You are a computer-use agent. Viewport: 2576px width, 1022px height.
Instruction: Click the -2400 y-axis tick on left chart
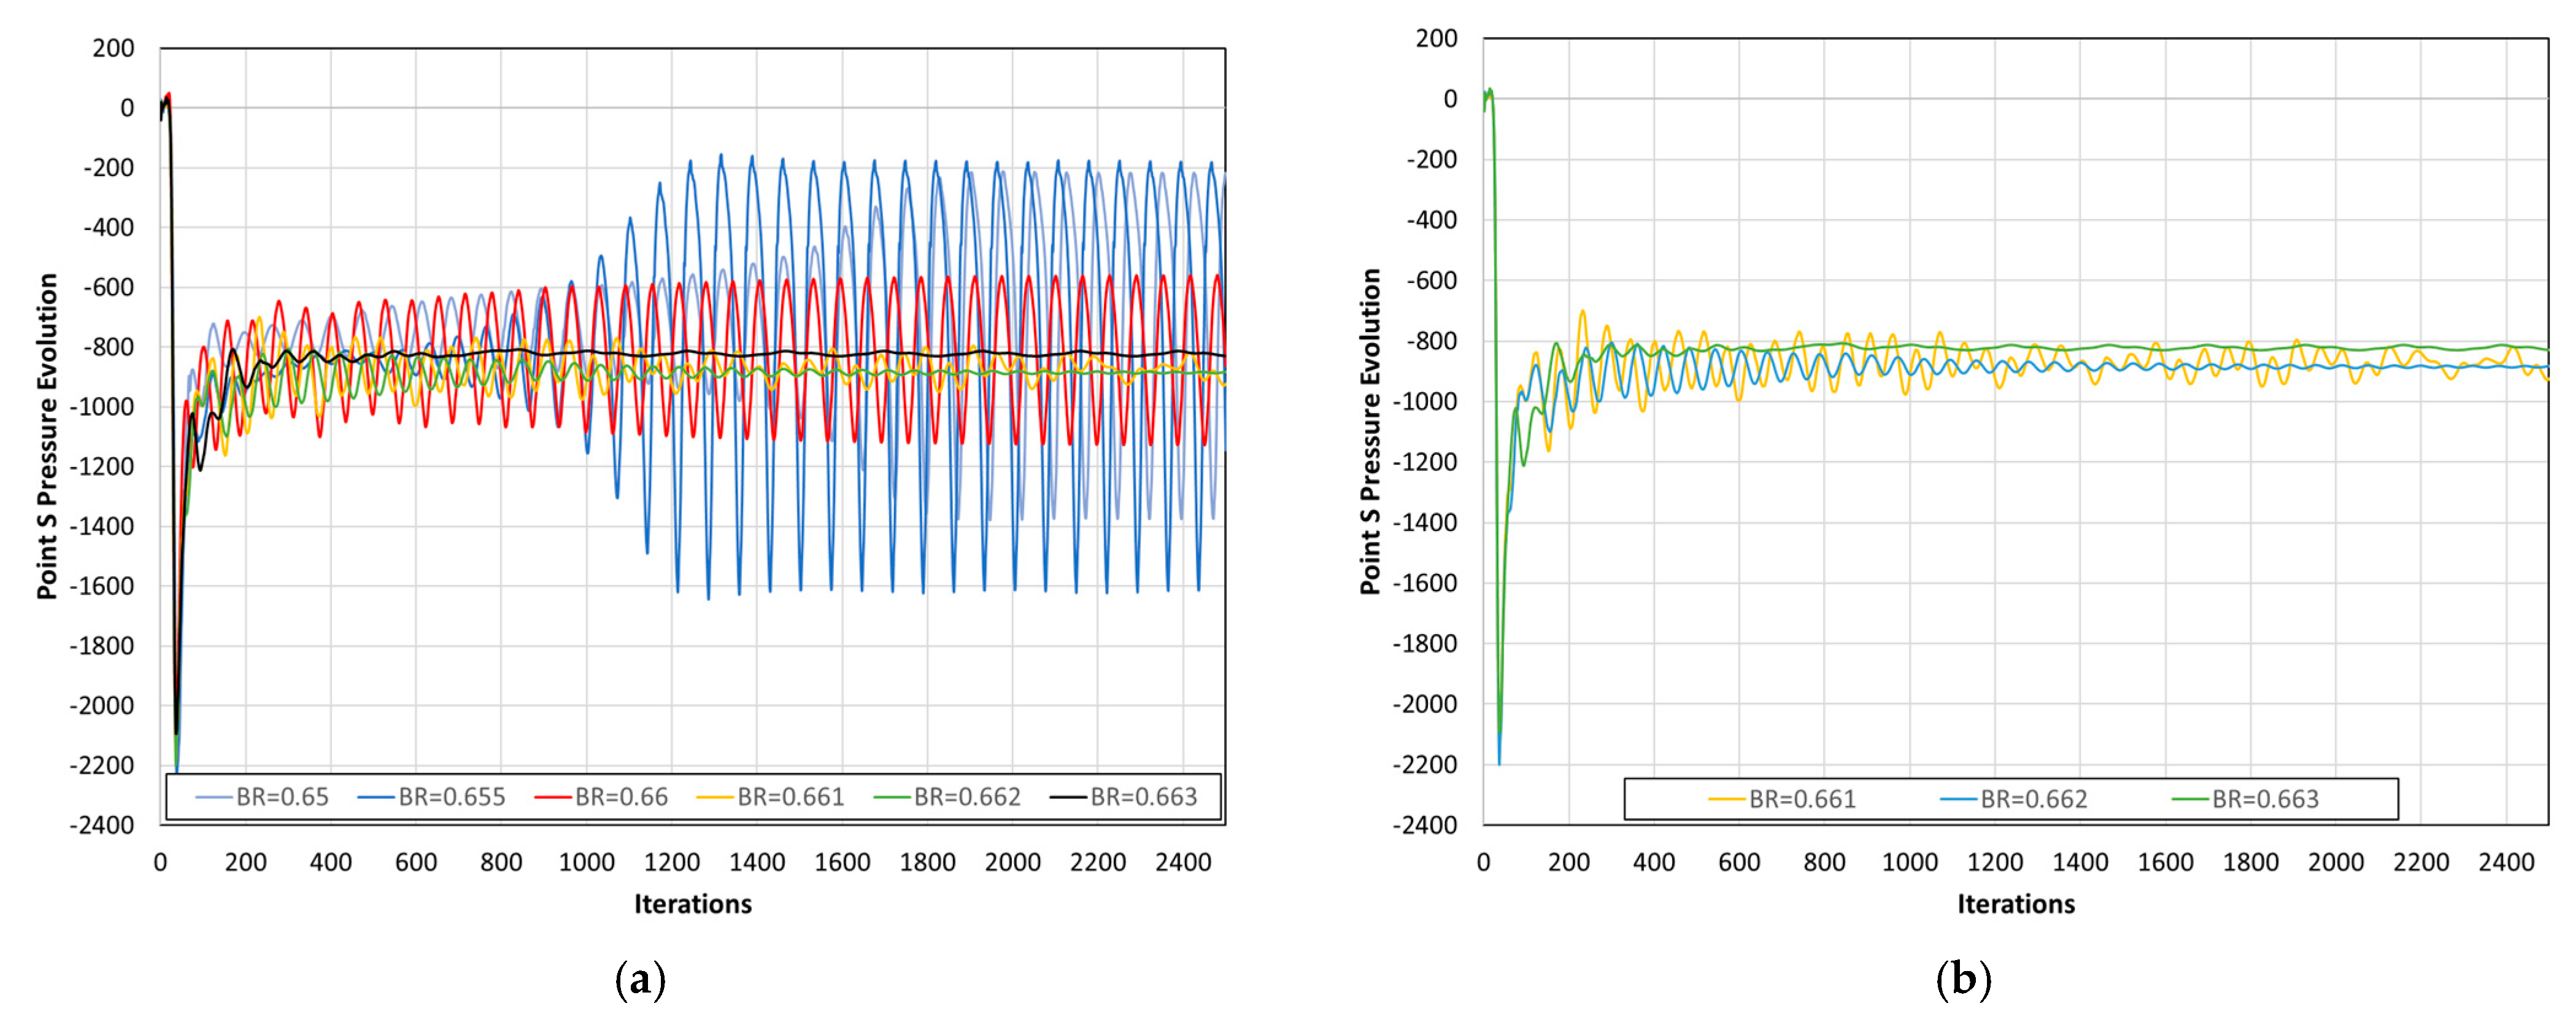101,825
